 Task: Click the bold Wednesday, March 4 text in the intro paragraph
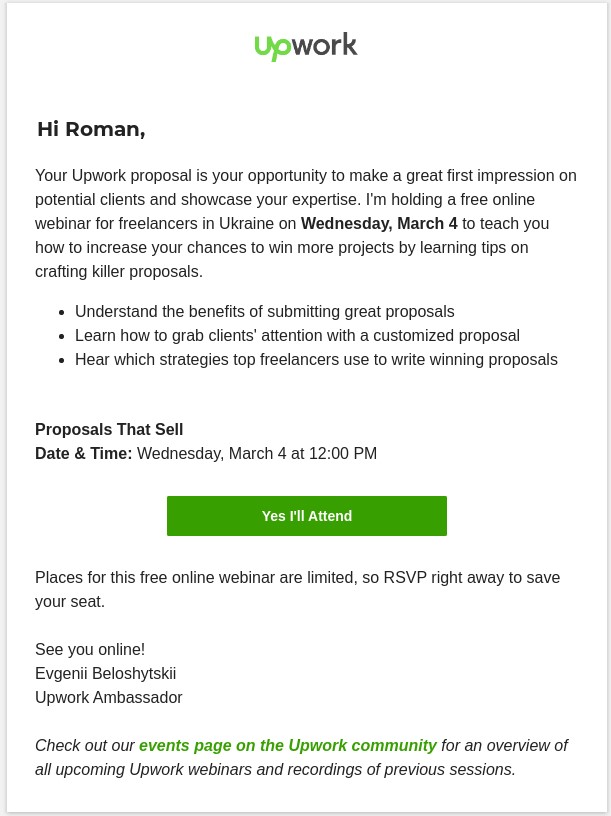[379, 223]
